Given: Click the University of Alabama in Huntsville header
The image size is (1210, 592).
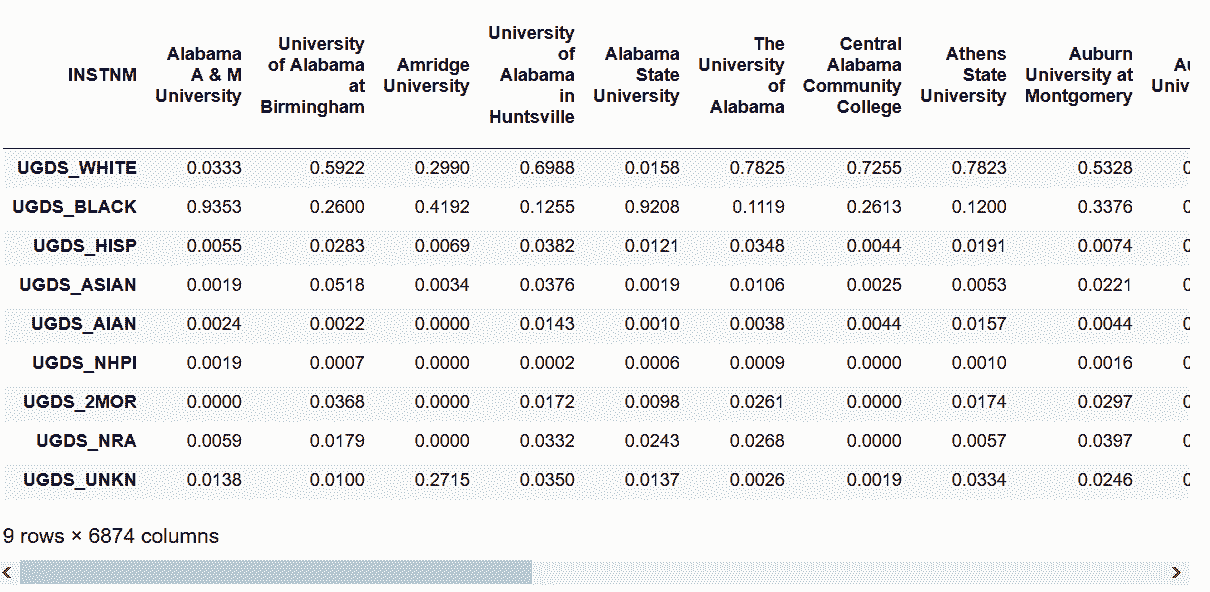Looking at the screenshot, I should point(531,75).
